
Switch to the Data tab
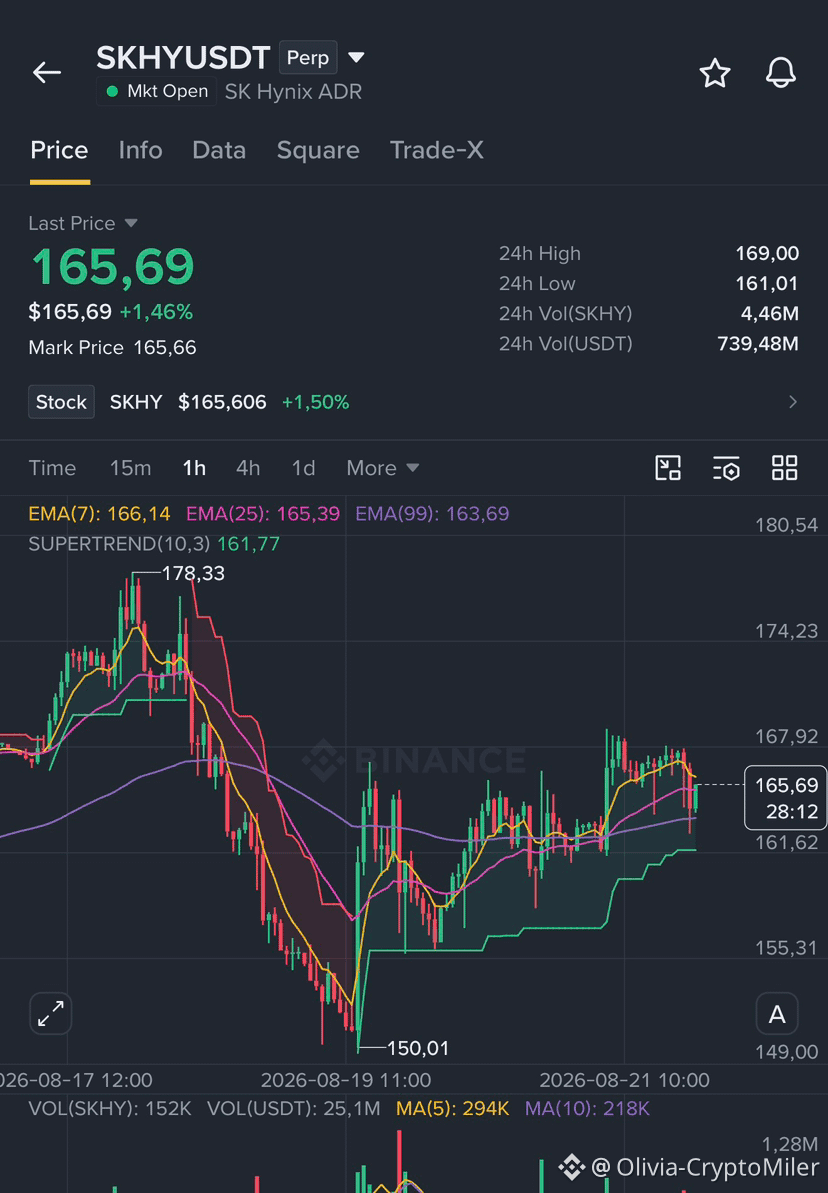click(219, 151)
